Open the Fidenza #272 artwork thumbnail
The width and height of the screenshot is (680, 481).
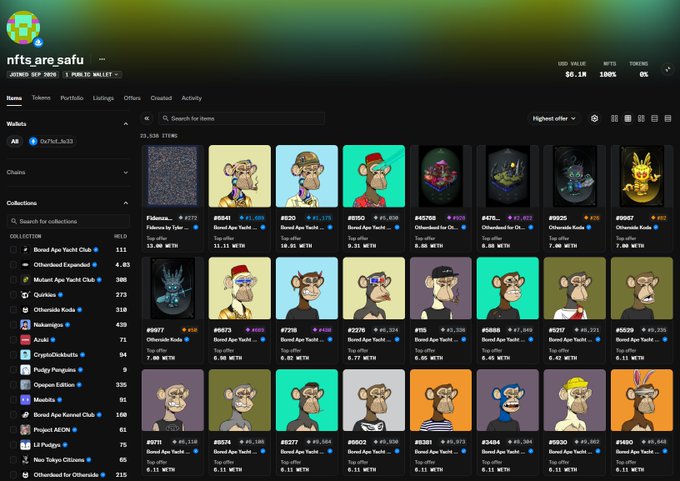coord(173,176)
